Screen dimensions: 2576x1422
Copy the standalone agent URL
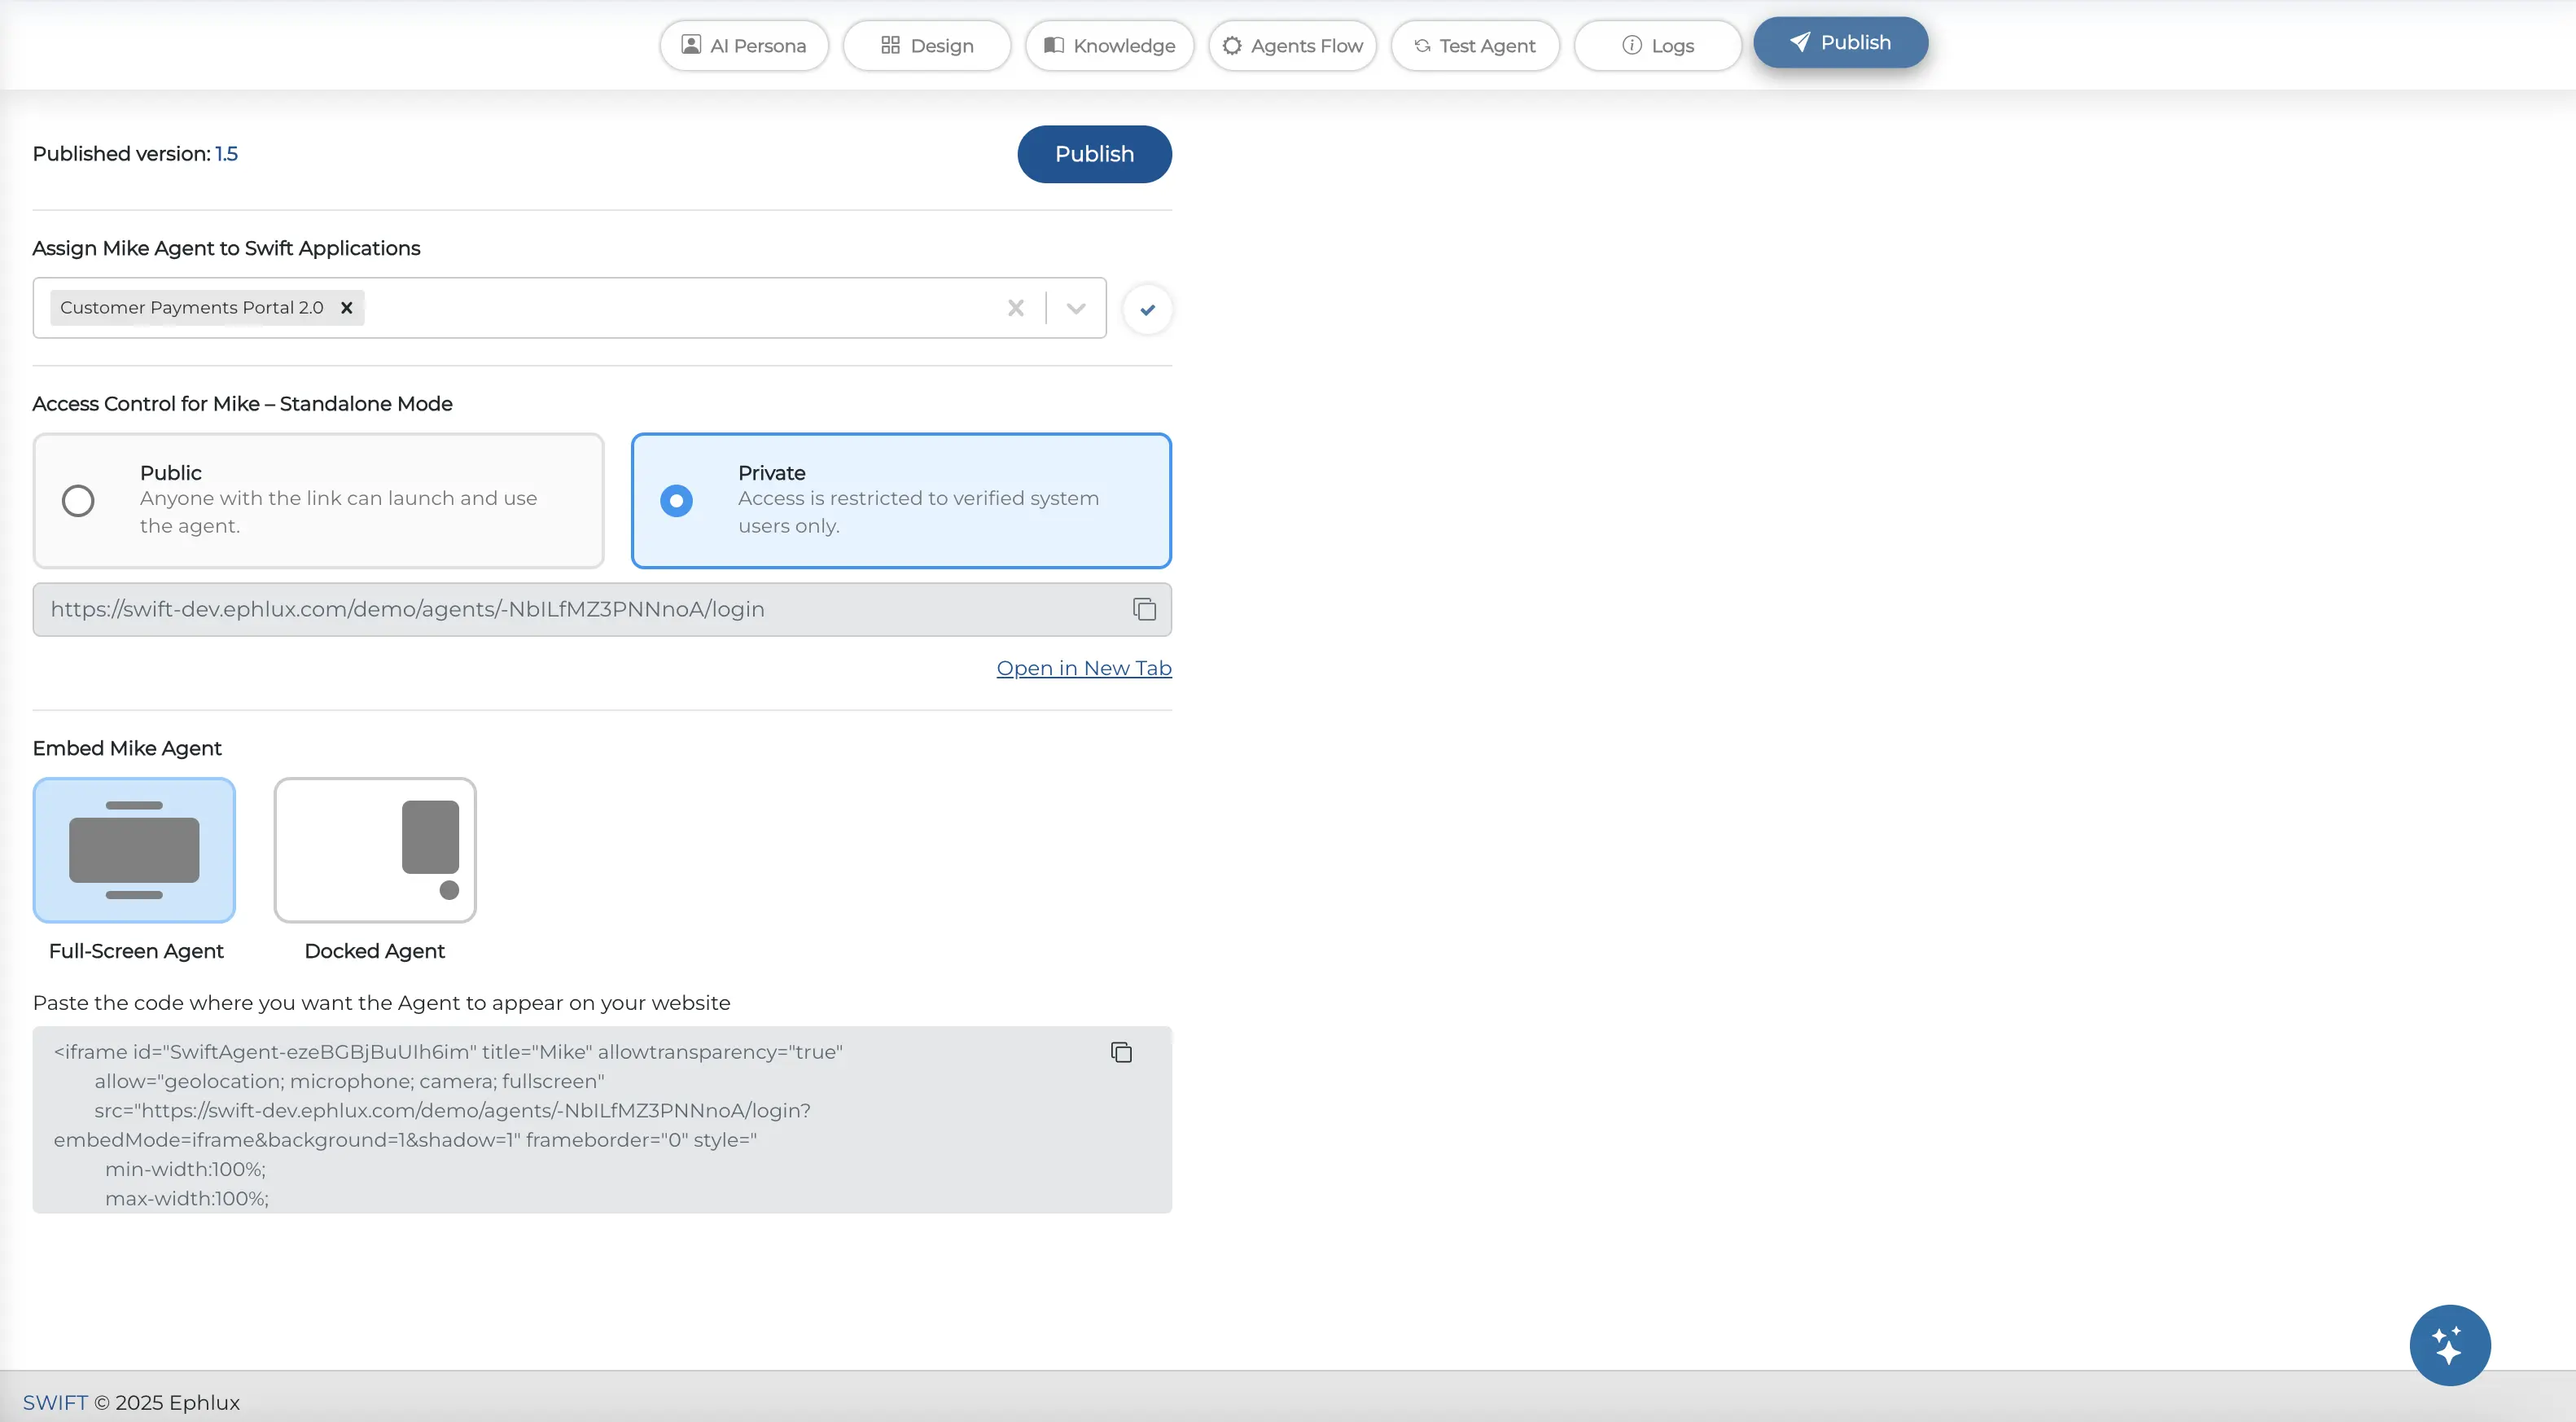pos(1144,609)
